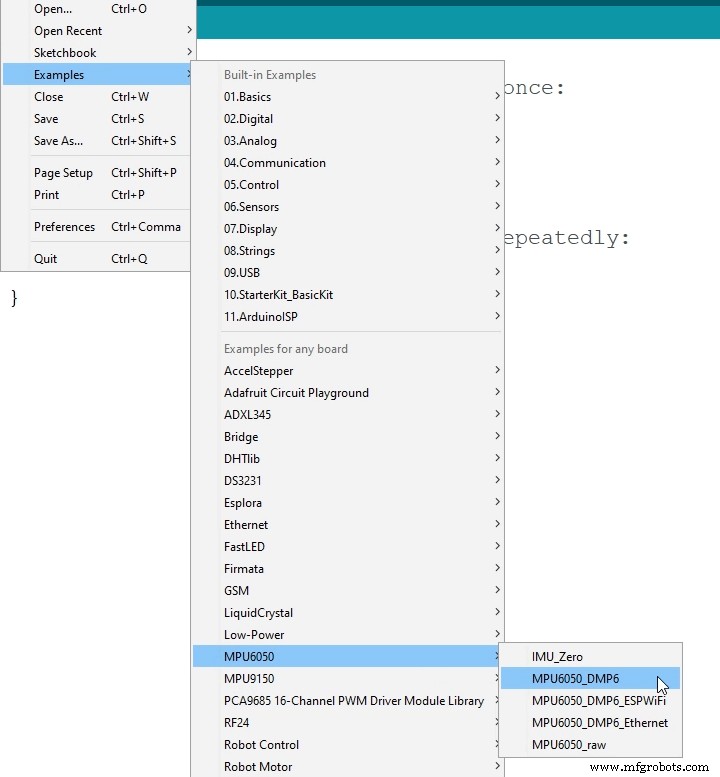
Task: Open GSM library examples
Action: [348, 591]
